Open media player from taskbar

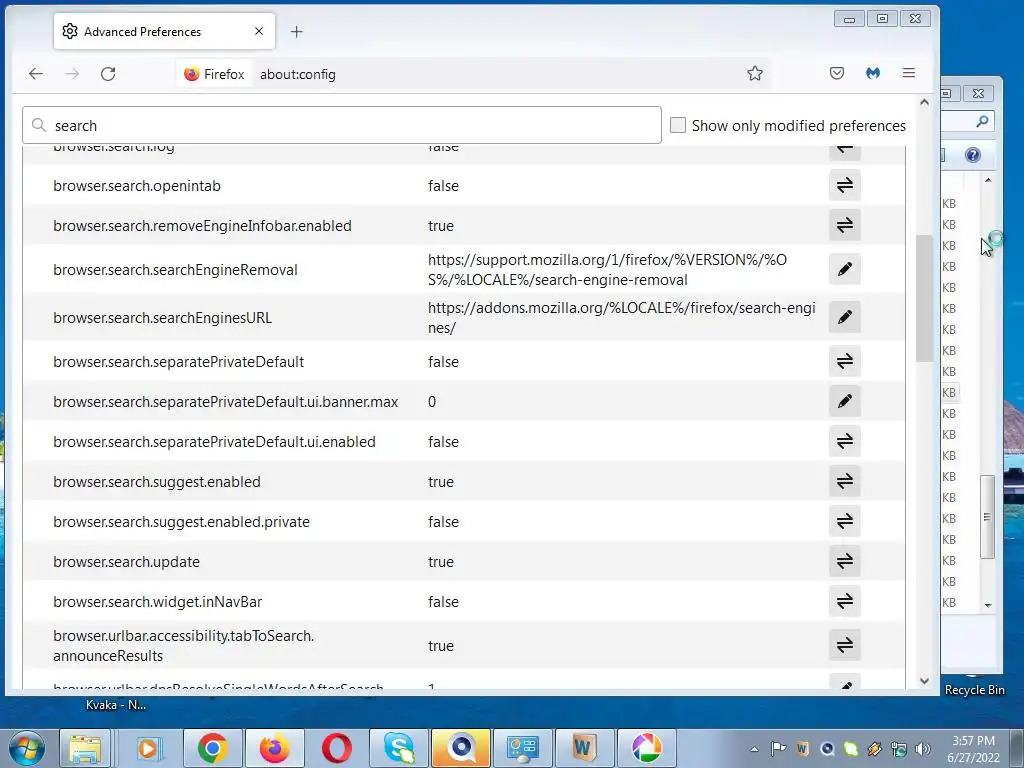pyautogui.click(x=148, y=748)
